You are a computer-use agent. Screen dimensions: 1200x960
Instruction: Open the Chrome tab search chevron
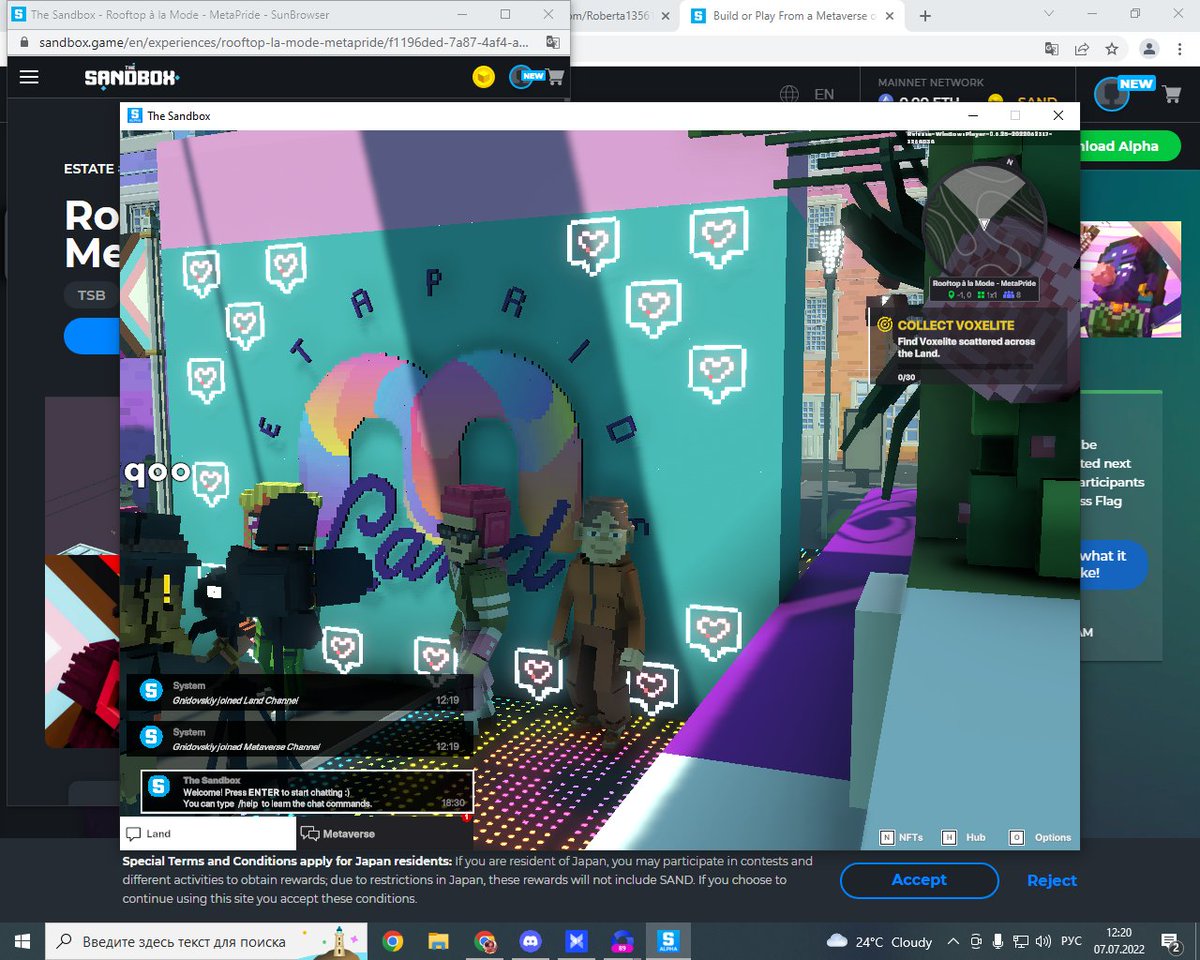1048,14
